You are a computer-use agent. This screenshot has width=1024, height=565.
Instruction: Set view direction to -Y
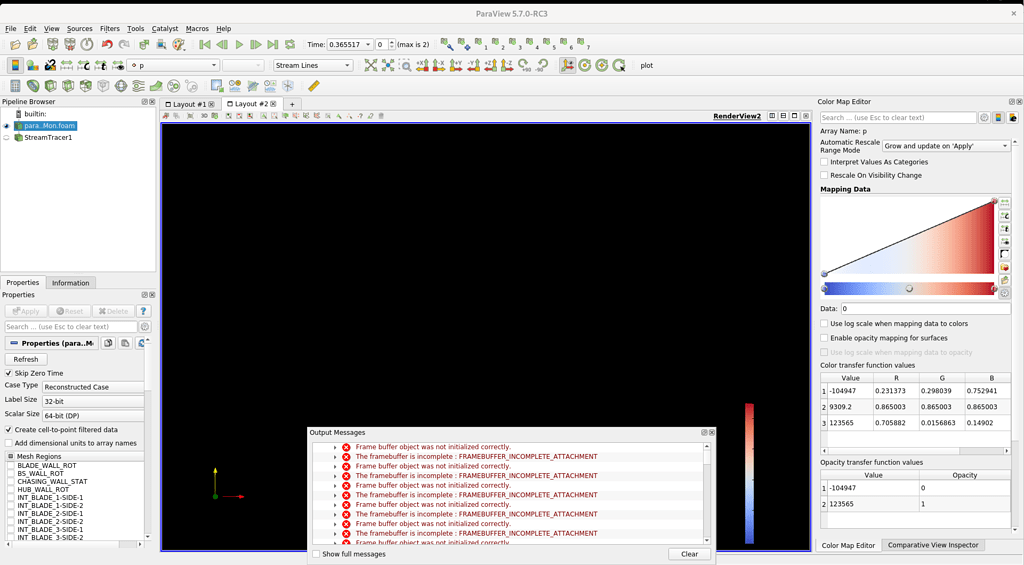[473, 65]
